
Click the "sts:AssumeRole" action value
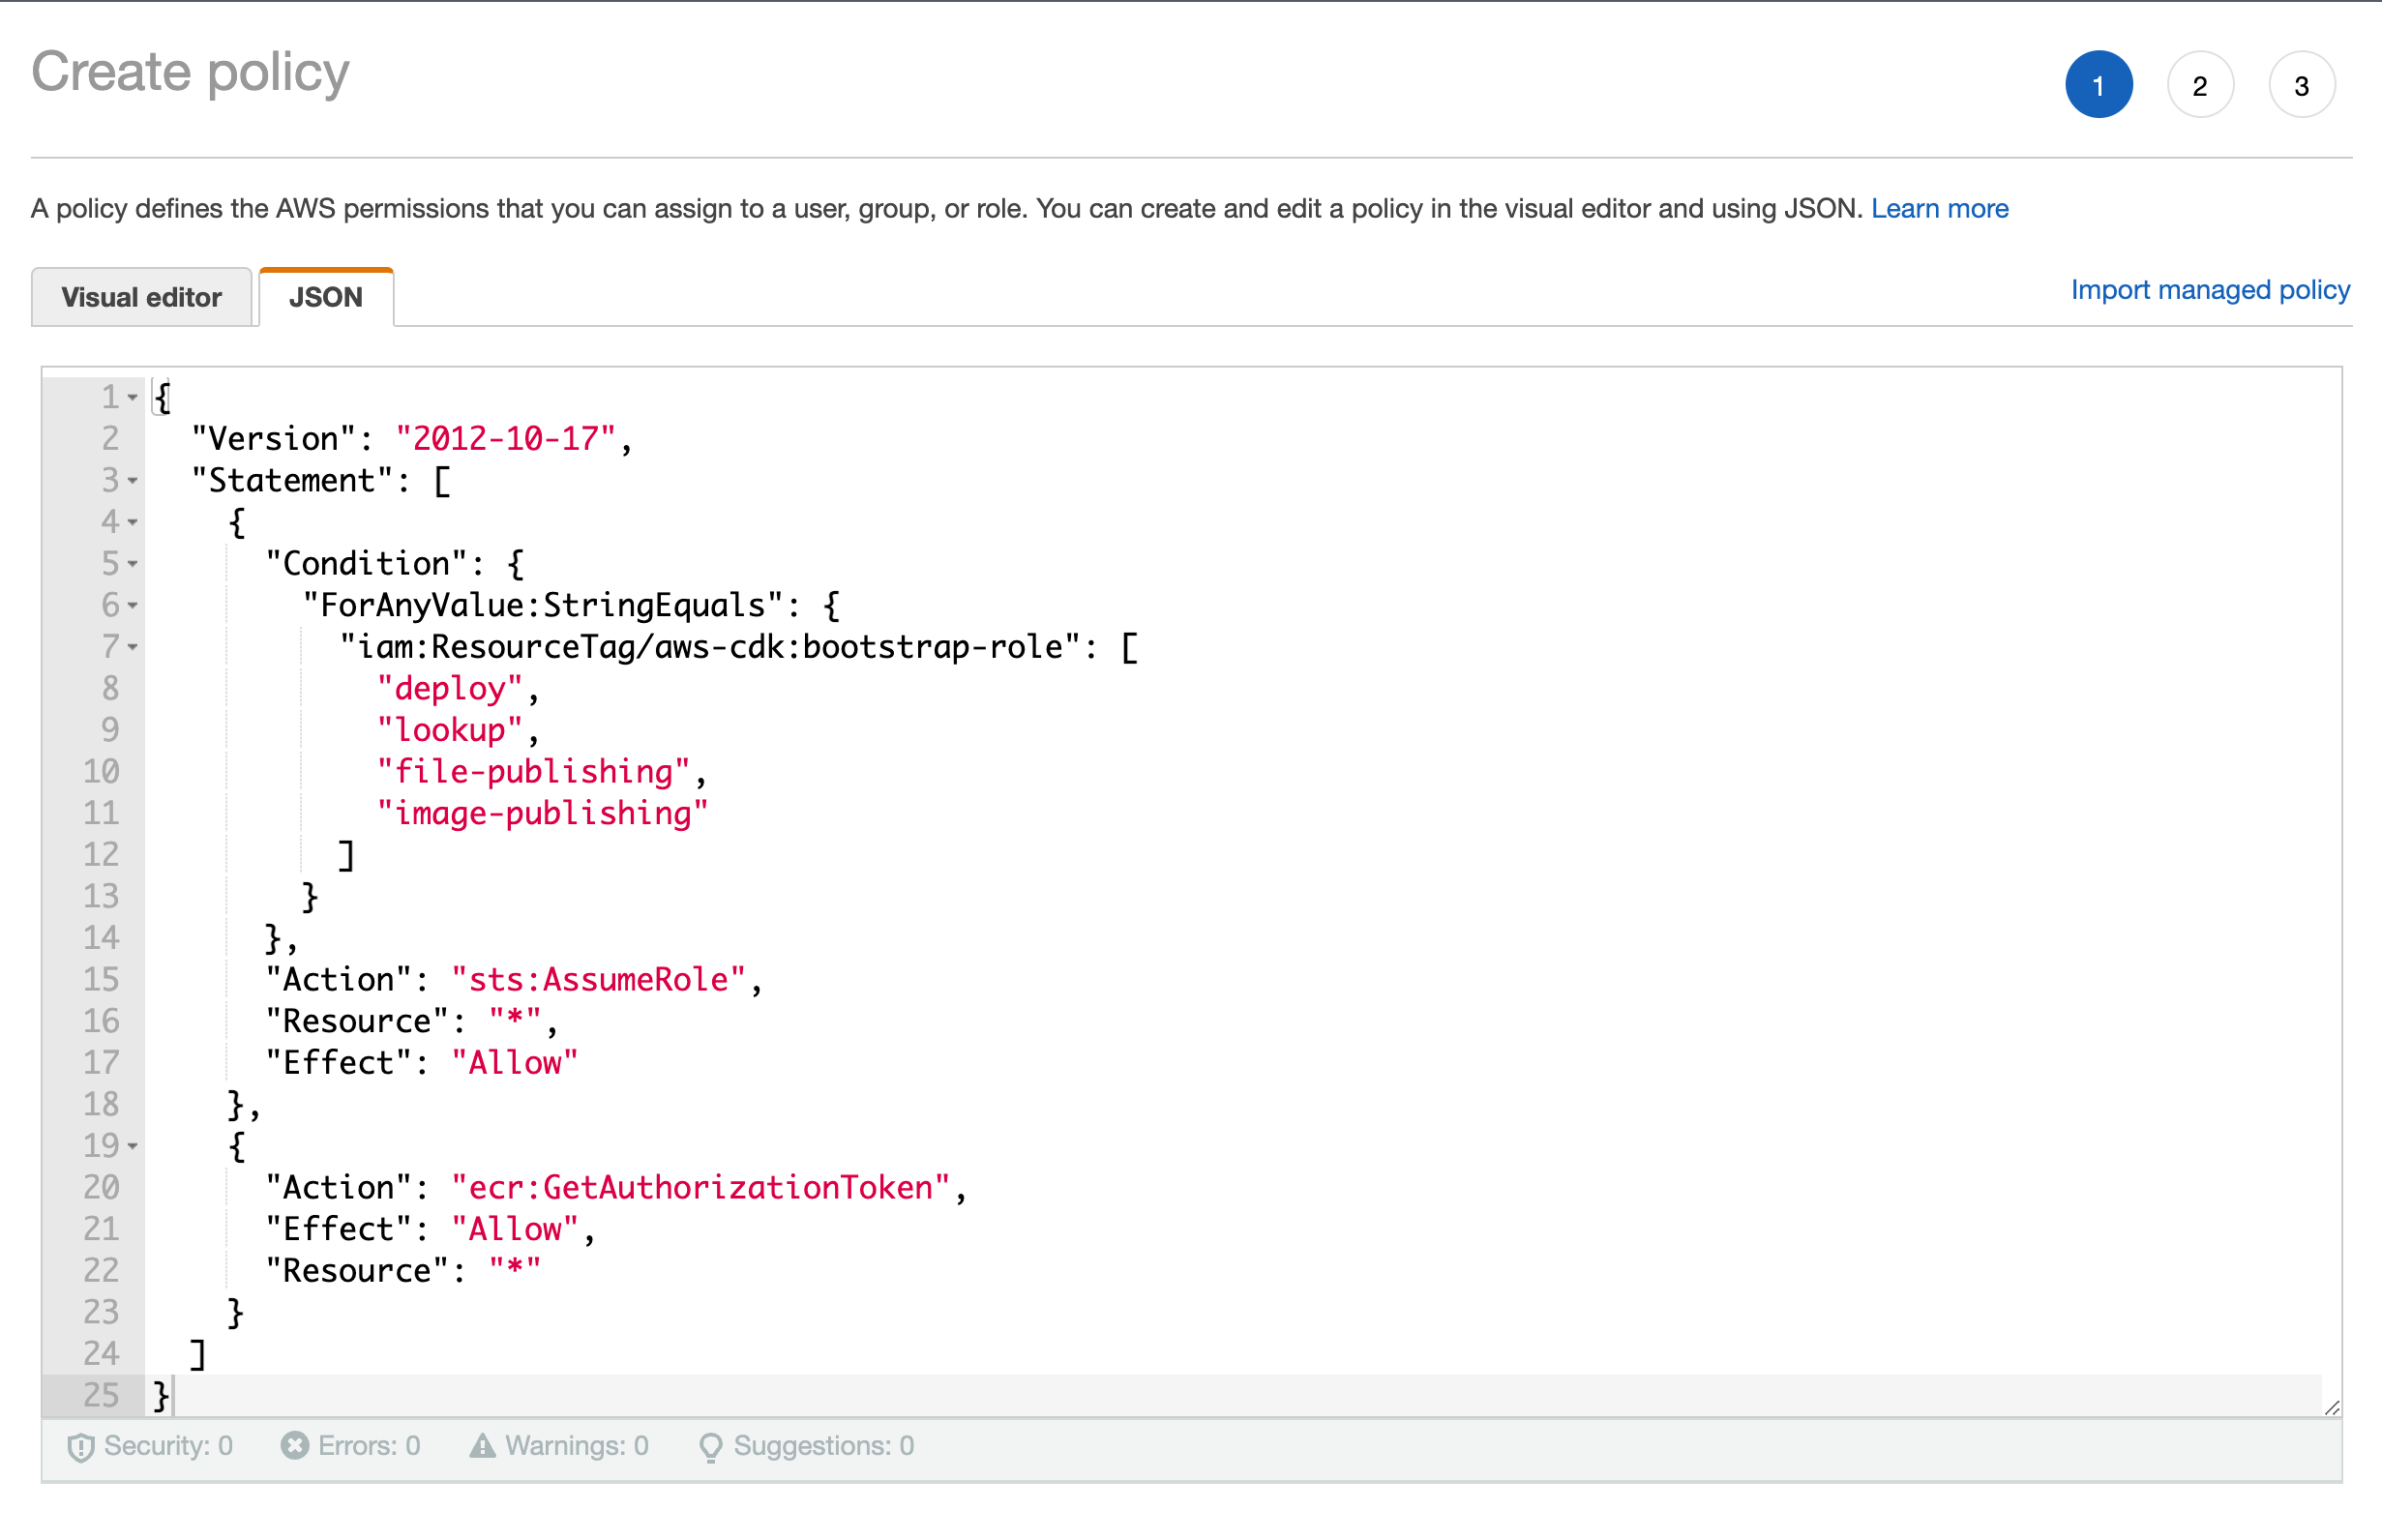(x=599, y=980)
